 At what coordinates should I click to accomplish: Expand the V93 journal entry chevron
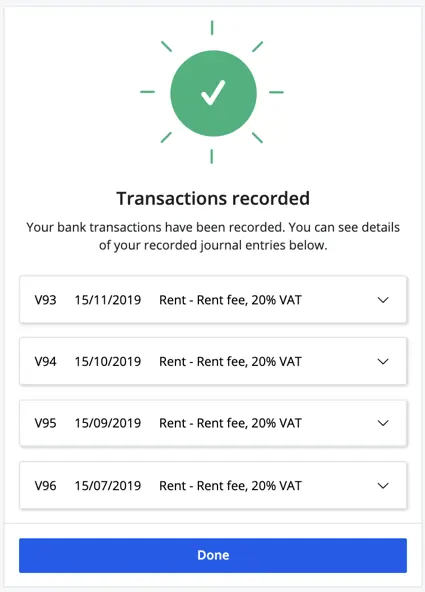[x=383, y=300]
